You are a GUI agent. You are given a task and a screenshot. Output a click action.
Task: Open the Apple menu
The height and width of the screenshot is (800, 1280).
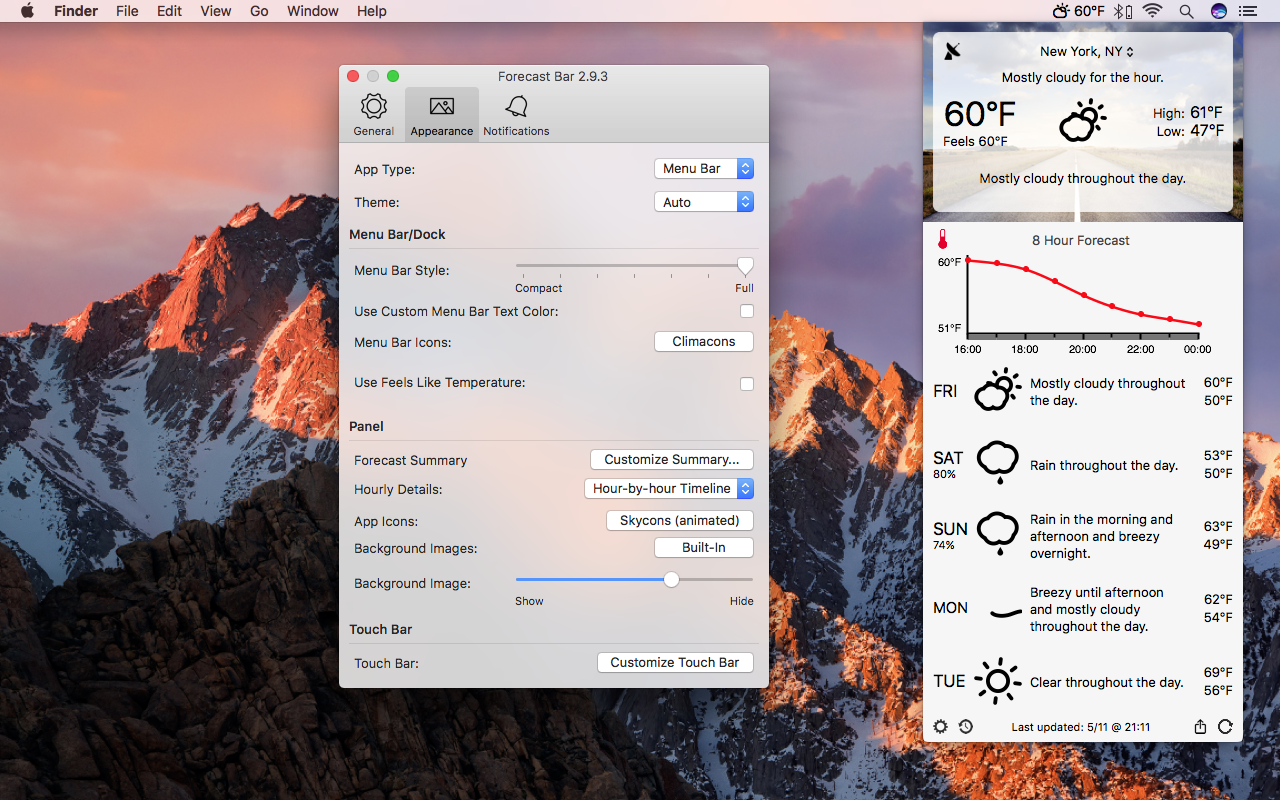[x=27, y=11]
